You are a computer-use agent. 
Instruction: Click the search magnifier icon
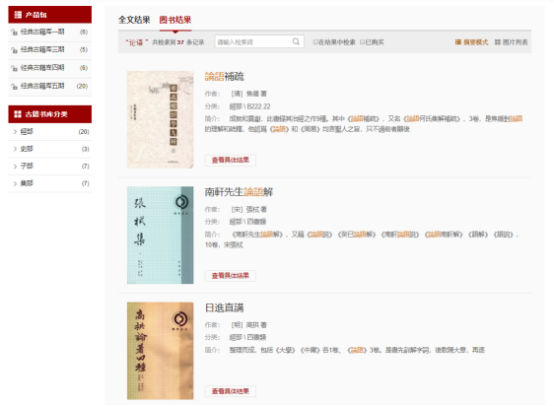(x=296, y=42)
